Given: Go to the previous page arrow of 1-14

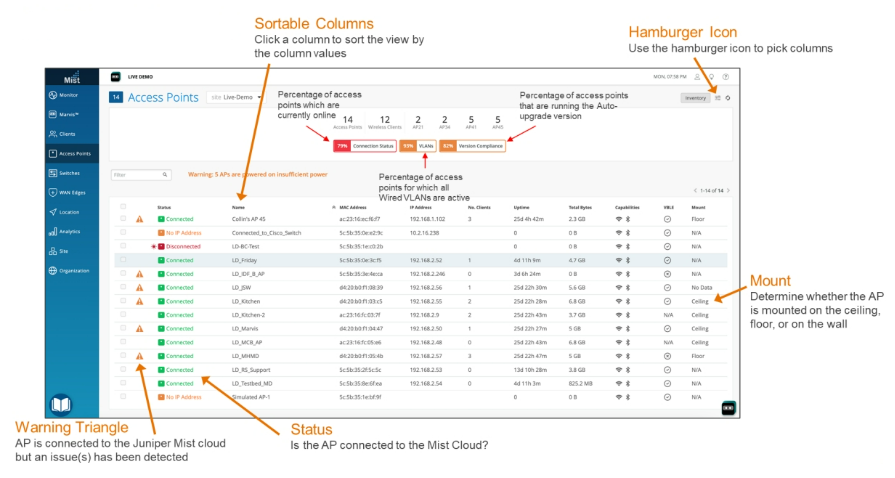Looking at the screenshot, I should click(695, 190).
